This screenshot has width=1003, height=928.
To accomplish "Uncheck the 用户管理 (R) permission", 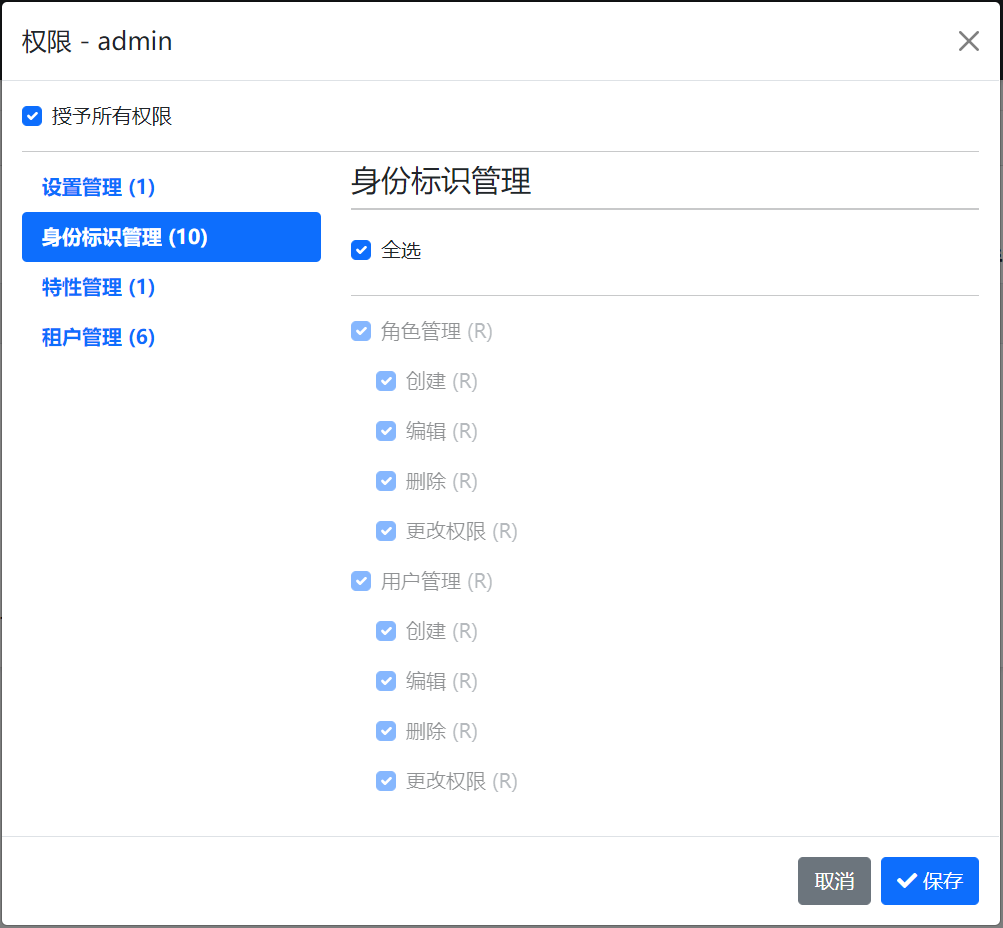I will point(361,581).
